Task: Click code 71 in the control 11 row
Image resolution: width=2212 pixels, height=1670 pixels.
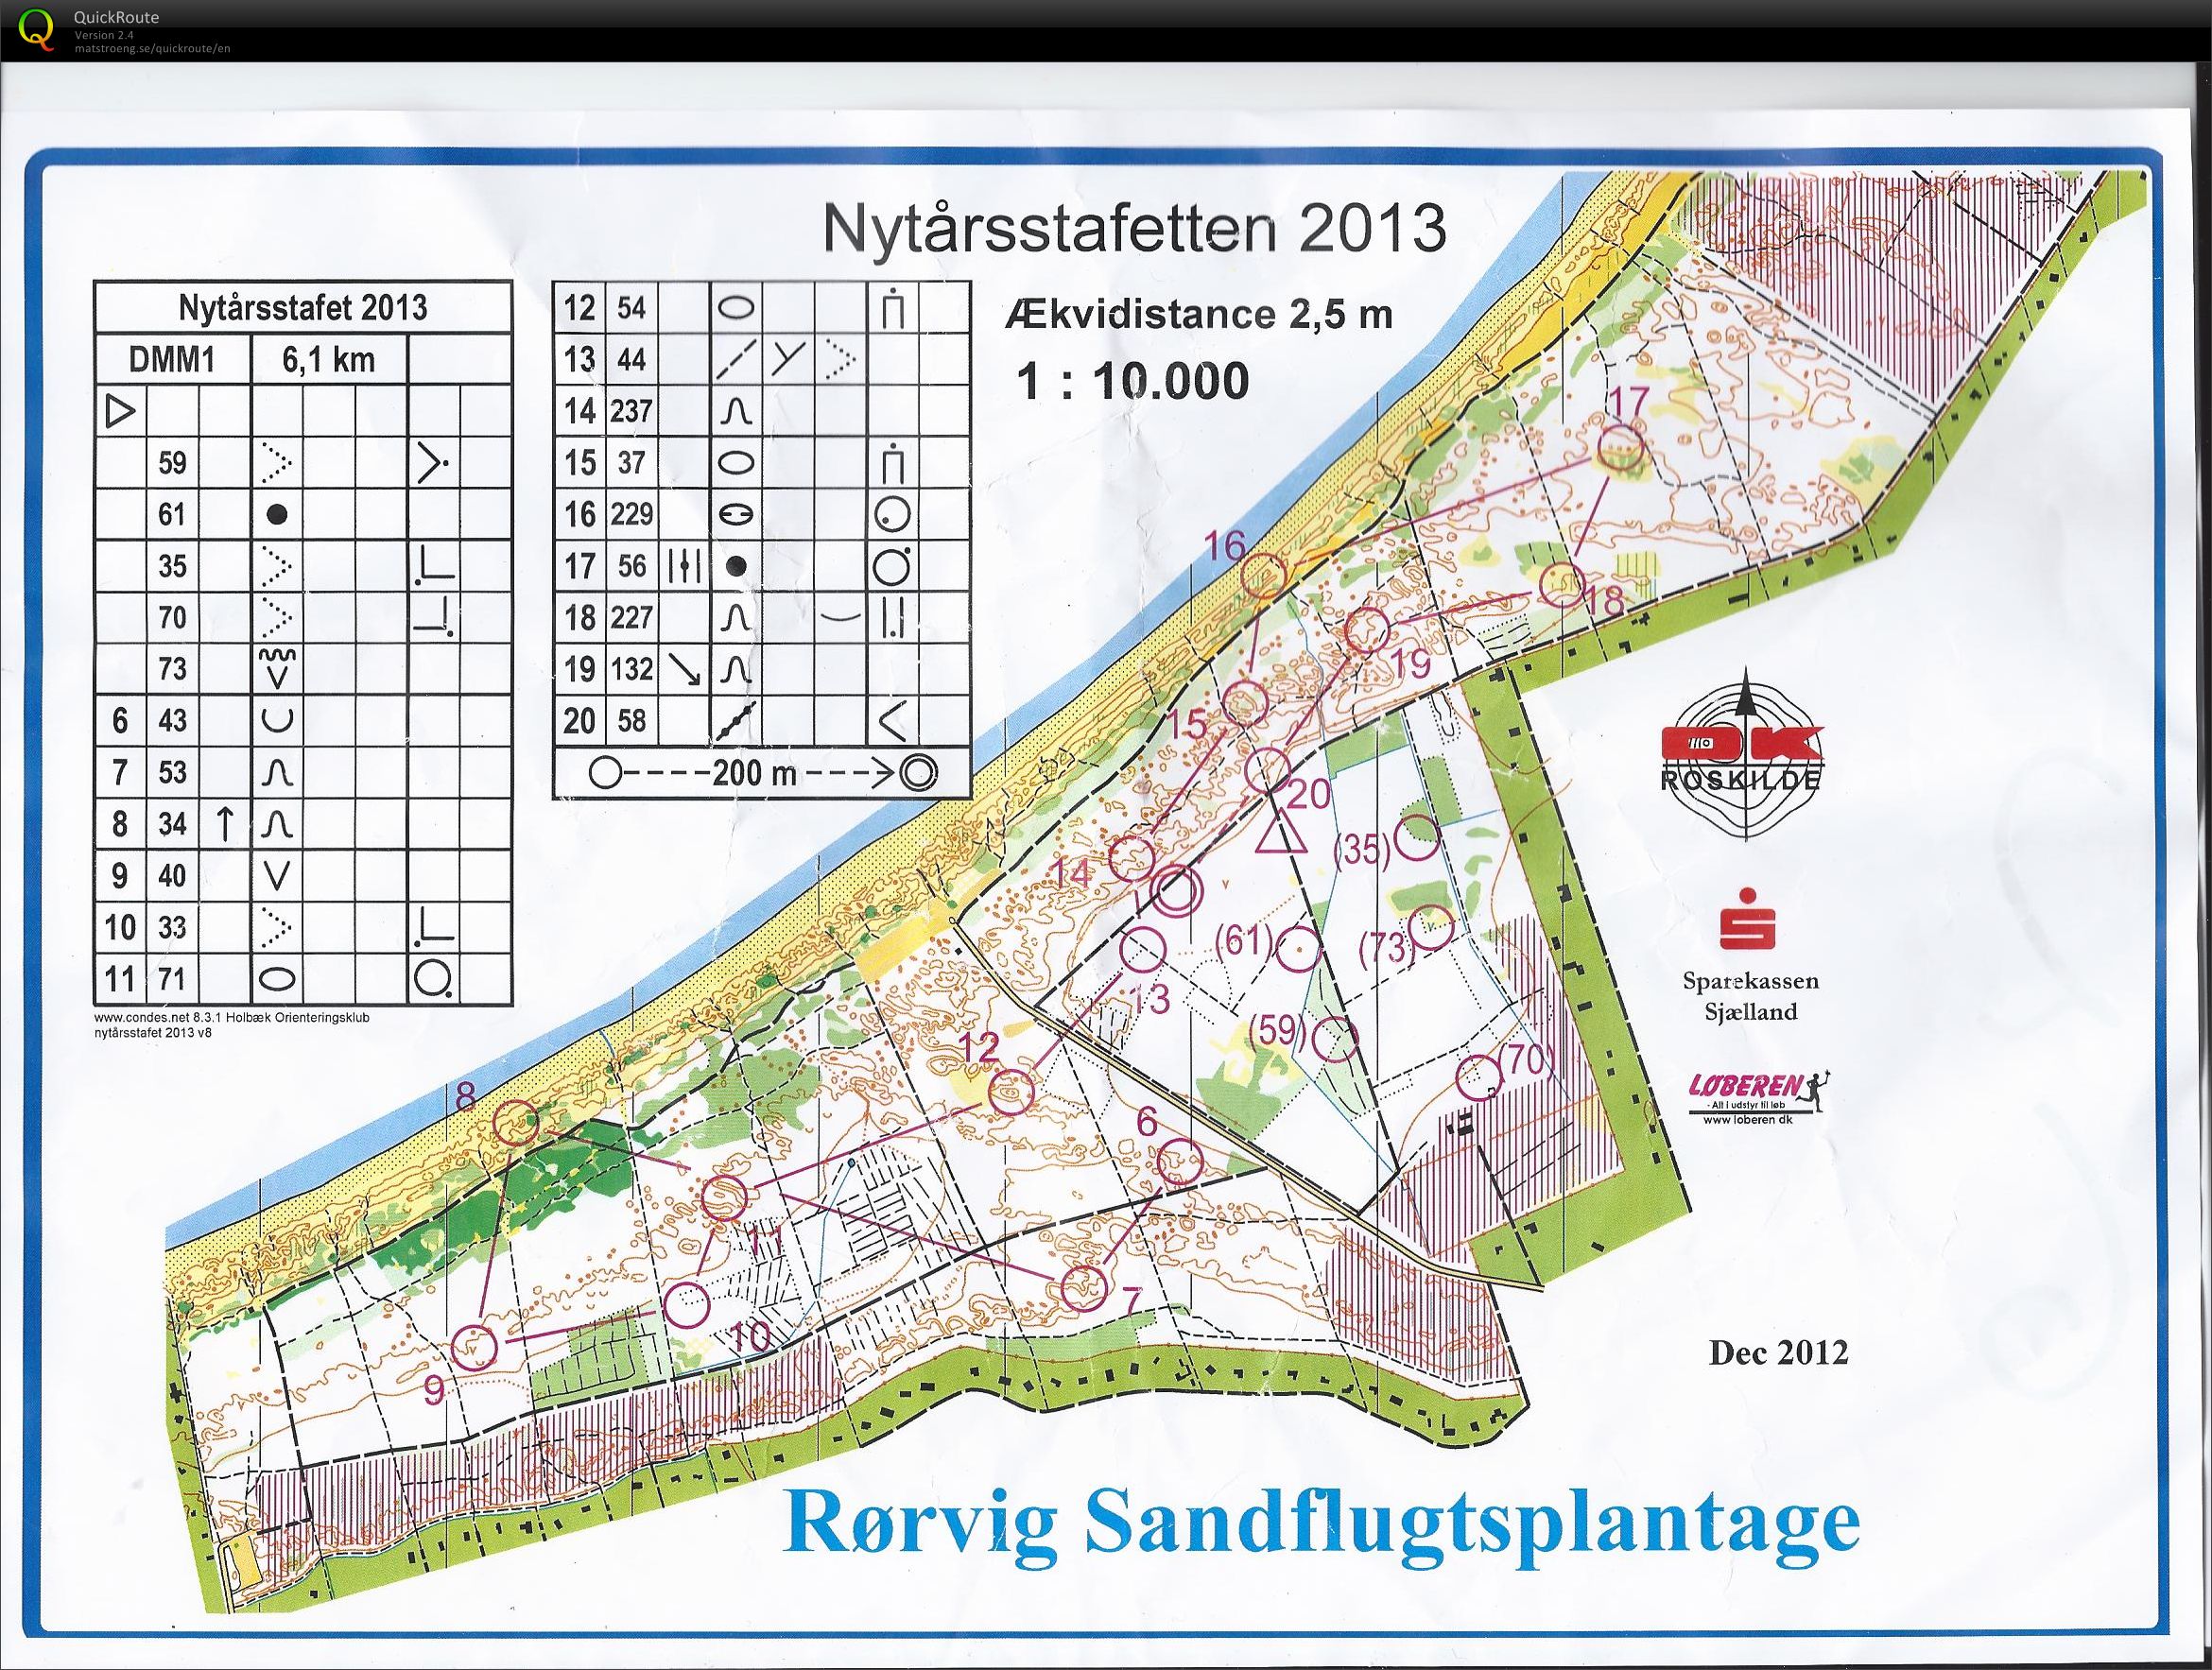Action: pyautogui.click(x=172, y=979)
